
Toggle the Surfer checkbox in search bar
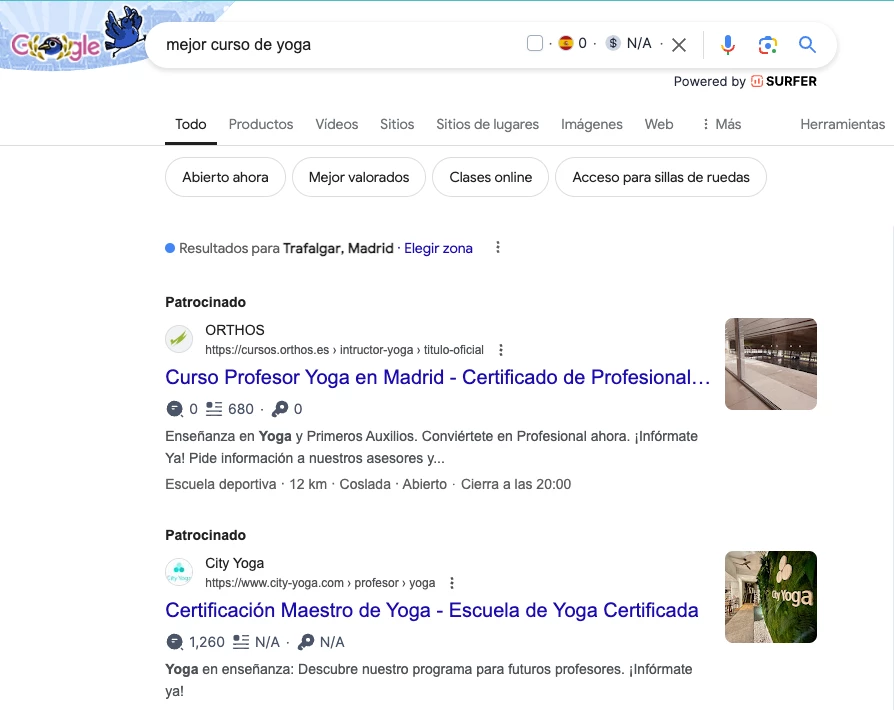pos(534,43)
